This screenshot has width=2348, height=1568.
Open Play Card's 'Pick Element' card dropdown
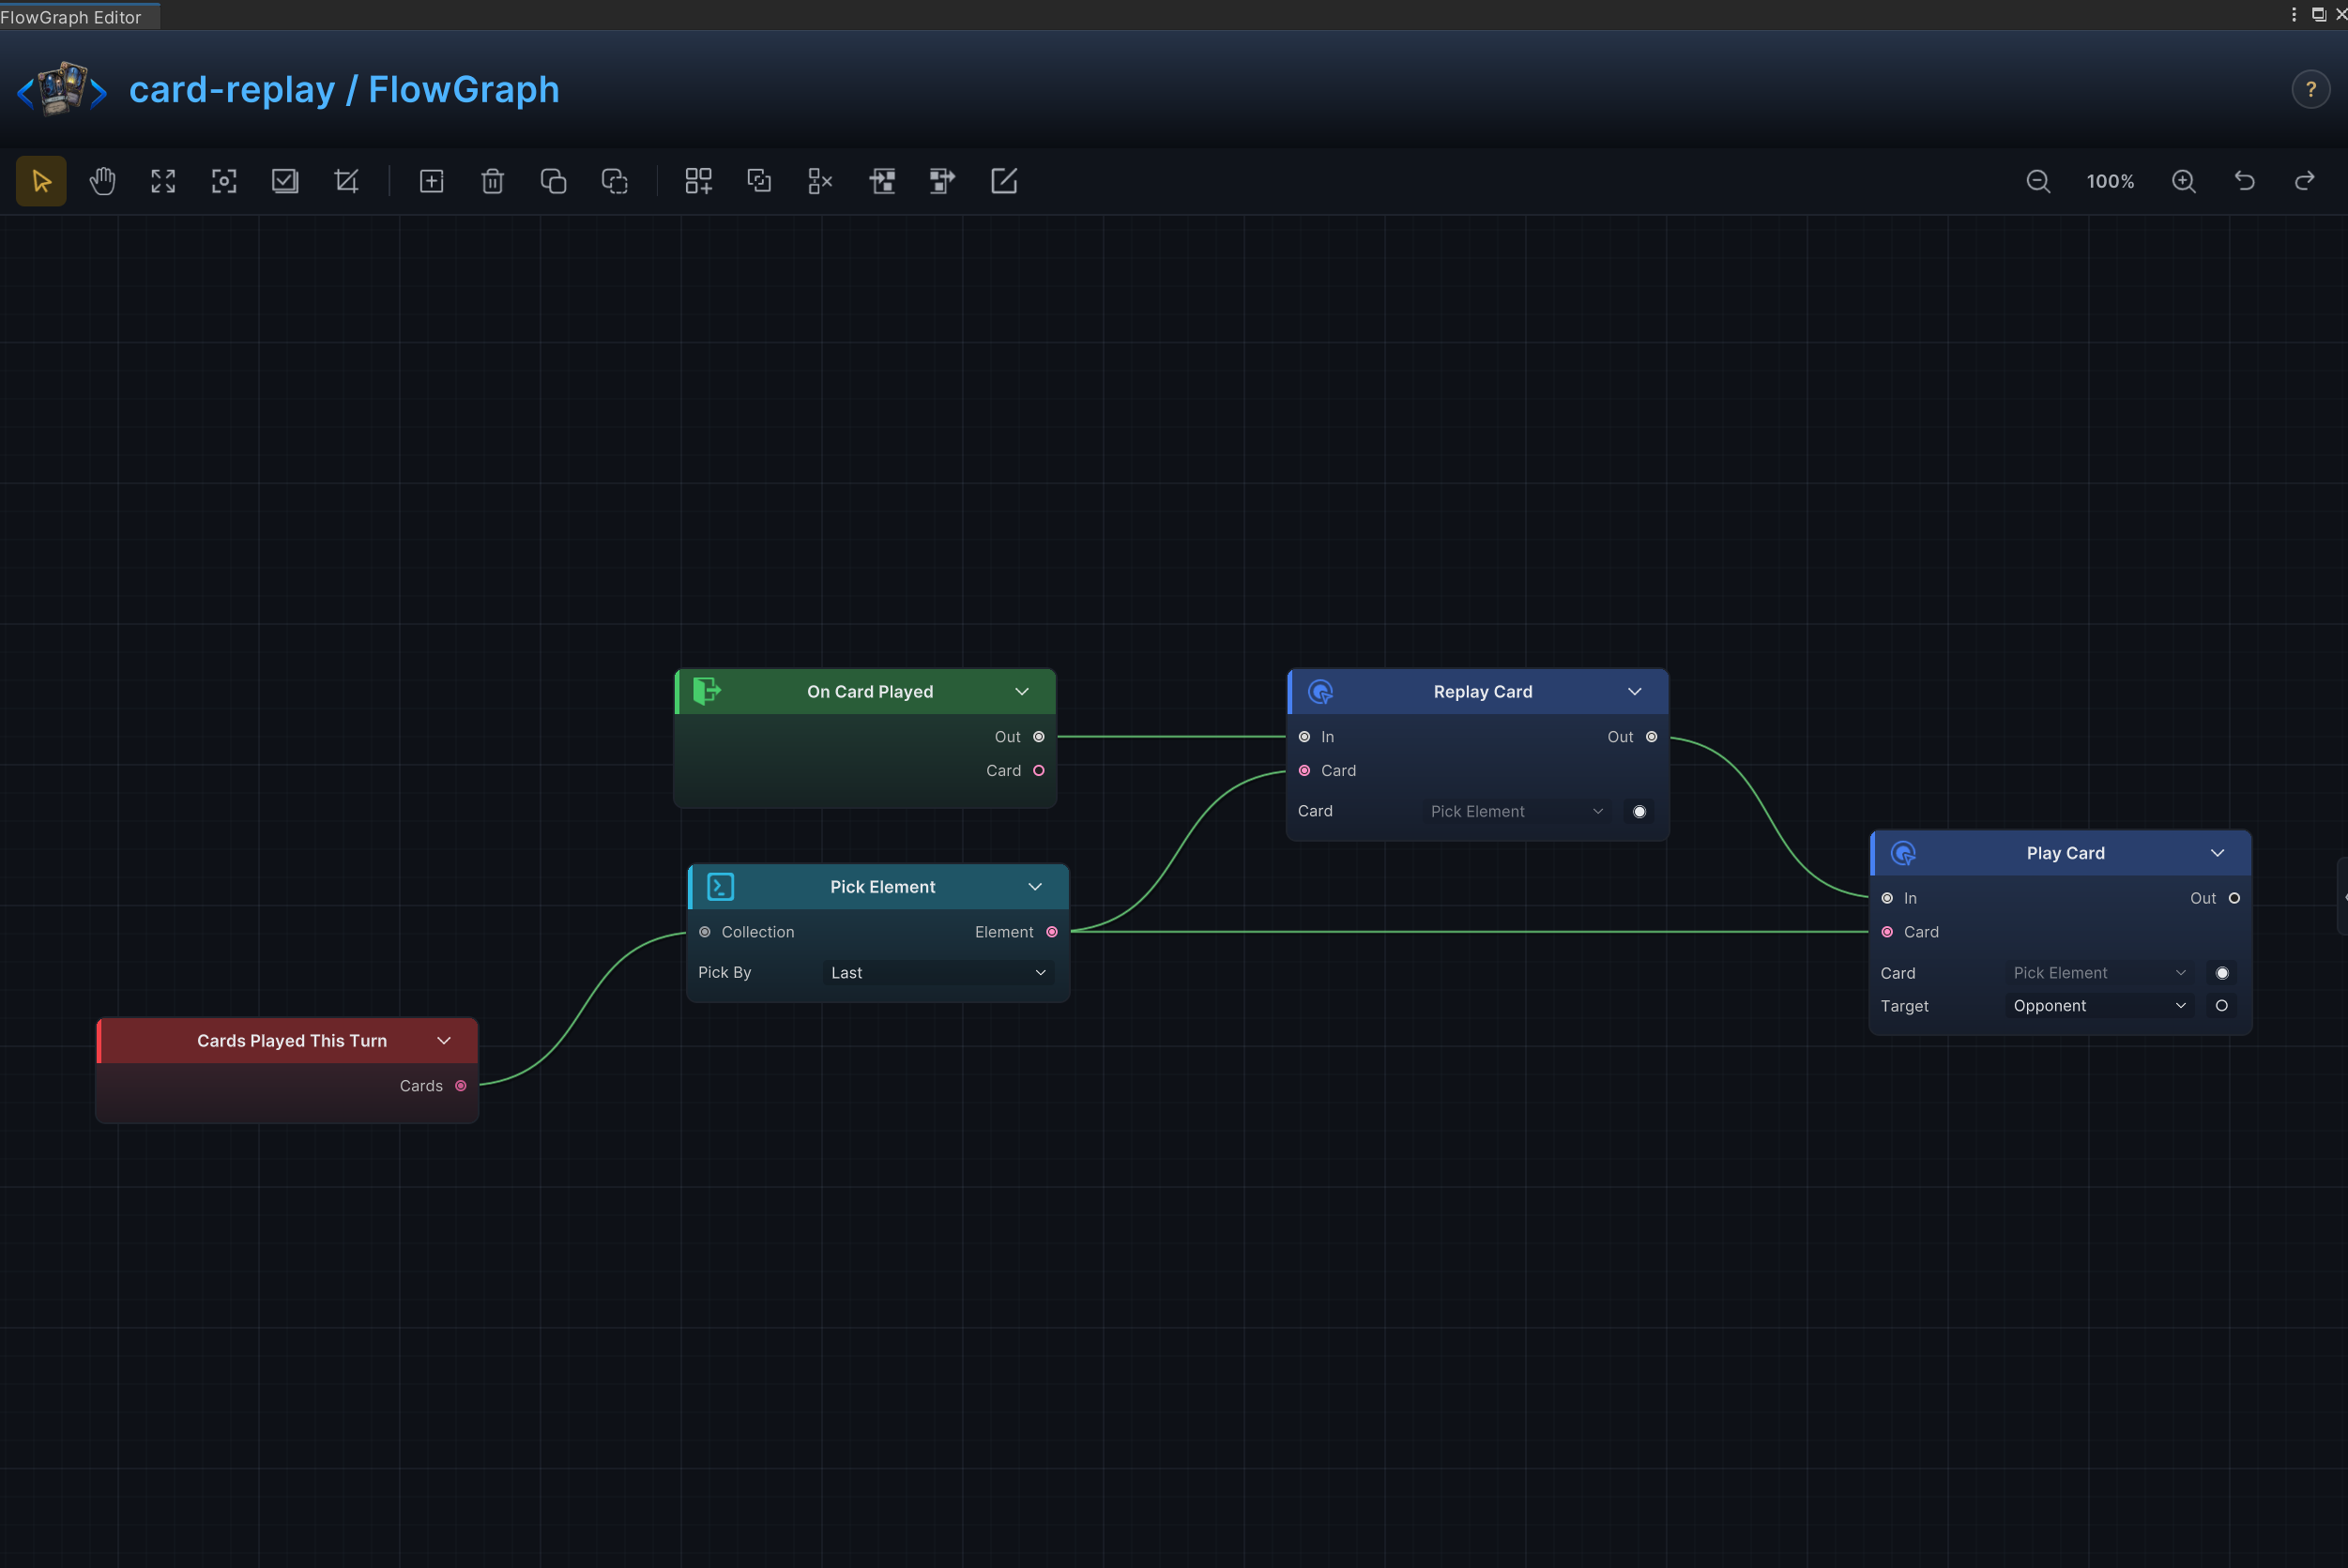coord(2099,973)
